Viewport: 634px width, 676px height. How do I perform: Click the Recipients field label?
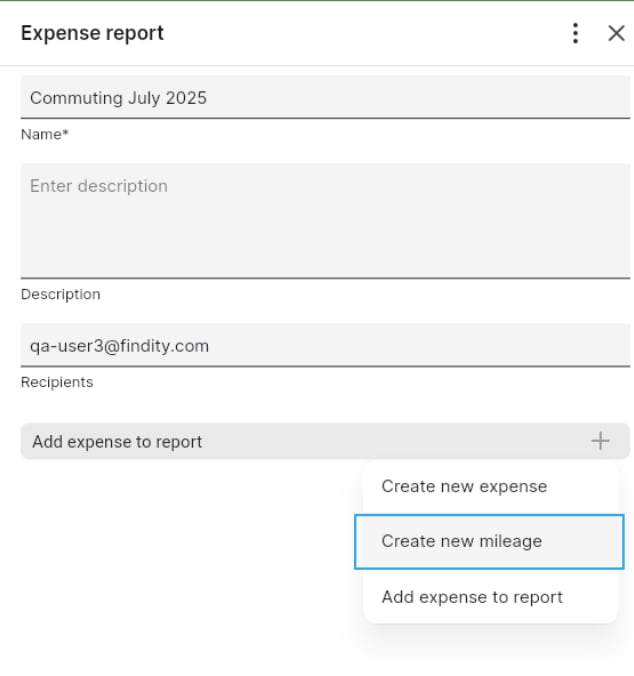click(x=57, y=382)
